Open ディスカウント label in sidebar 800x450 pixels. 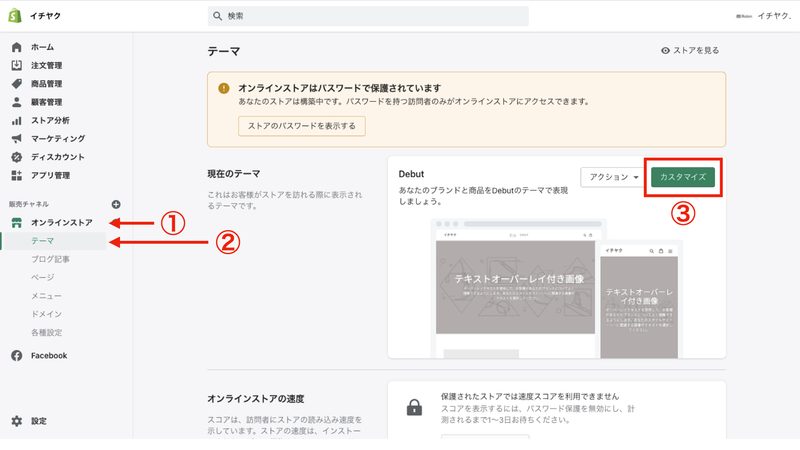58,157
